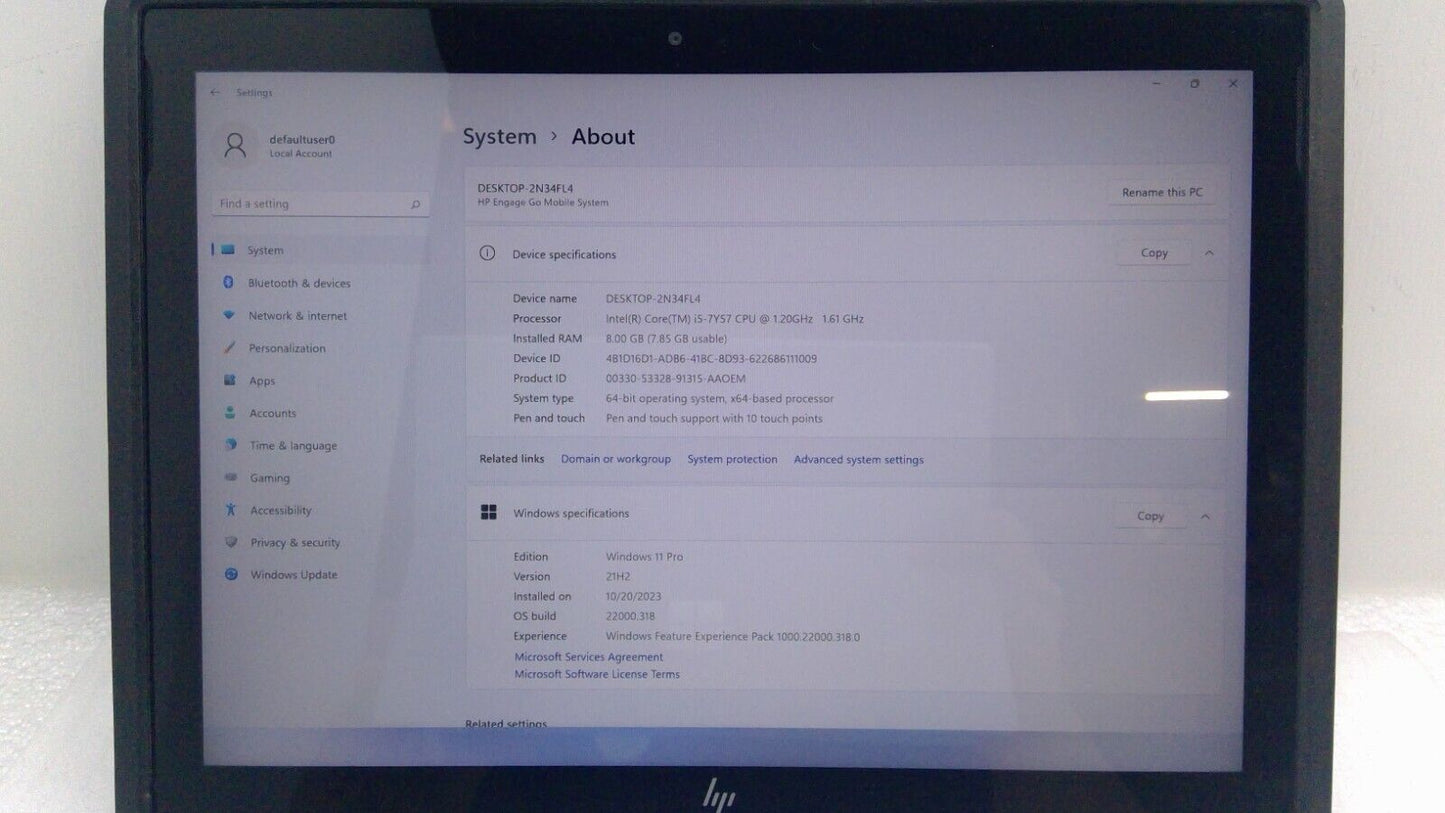
Task: Click the back arrow in Settings header
Action: point(215,92)
